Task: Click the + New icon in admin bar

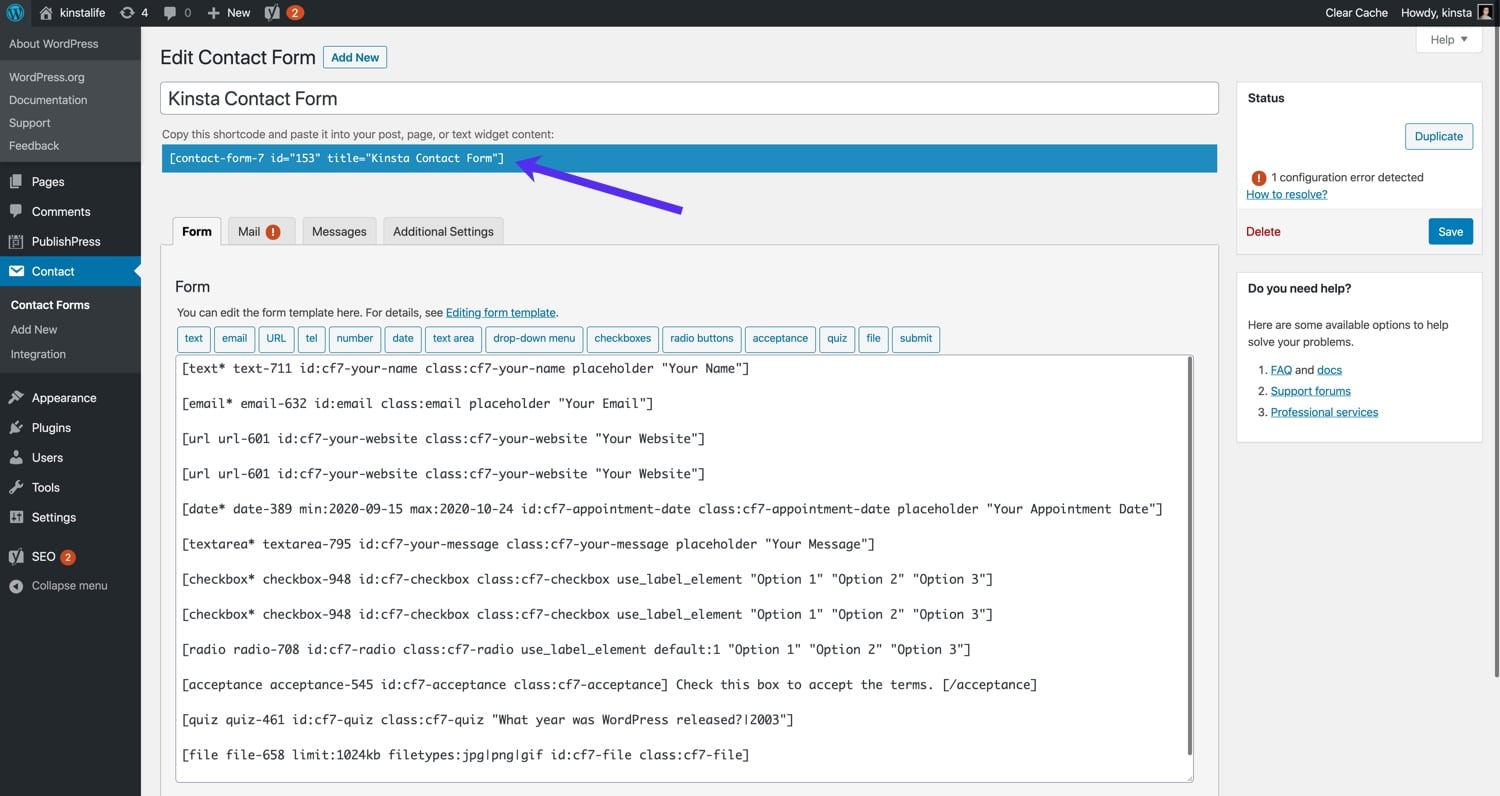Action: [227, 12]
